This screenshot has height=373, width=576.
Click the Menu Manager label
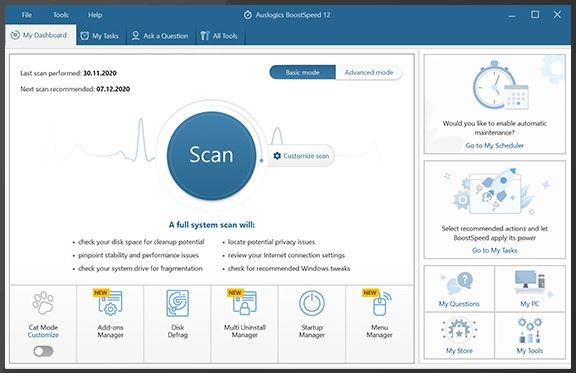pos(379,331)
